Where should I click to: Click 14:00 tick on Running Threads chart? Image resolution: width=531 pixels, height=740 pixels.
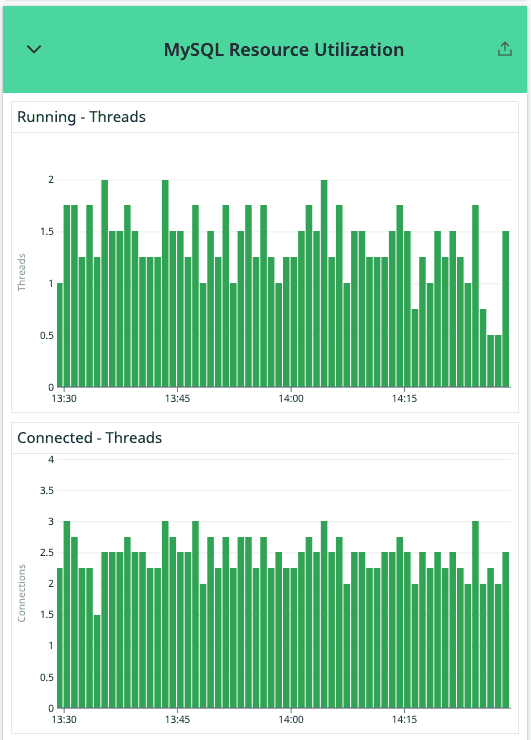(291, 398)
